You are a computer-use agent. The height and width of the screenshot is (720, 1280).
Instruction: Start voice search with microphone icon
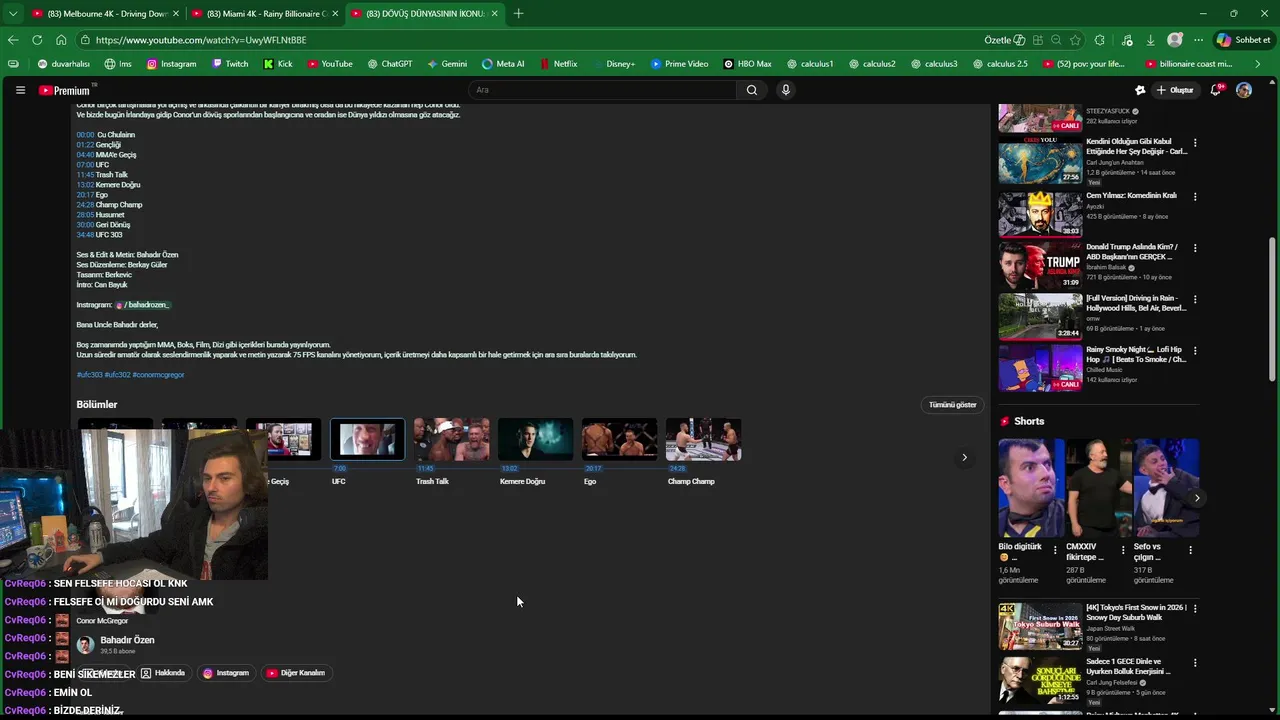pos(786,90)
